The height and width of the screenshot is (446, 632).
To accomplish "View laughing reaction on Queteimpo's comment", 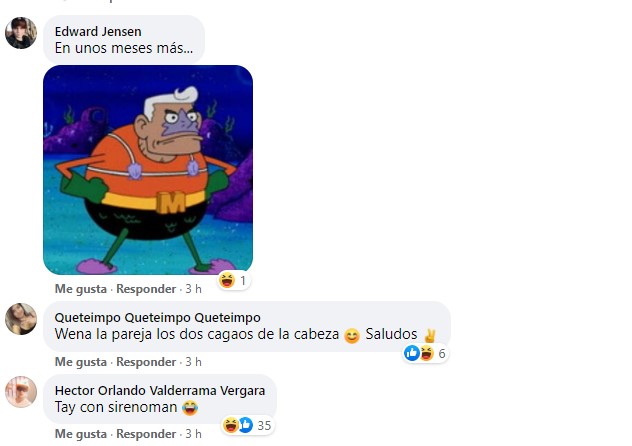I will pos(426,353).
